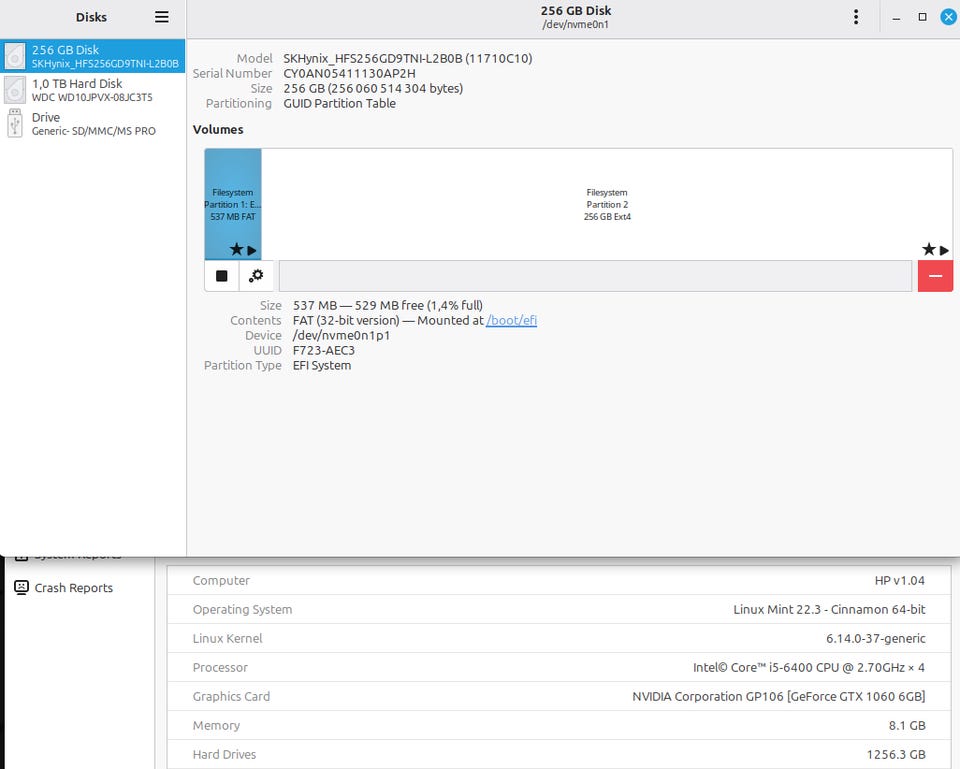Click the EFI System partition type value
Image resolution: width=960 pixels, height=769 pixels.
pos(322,366)
